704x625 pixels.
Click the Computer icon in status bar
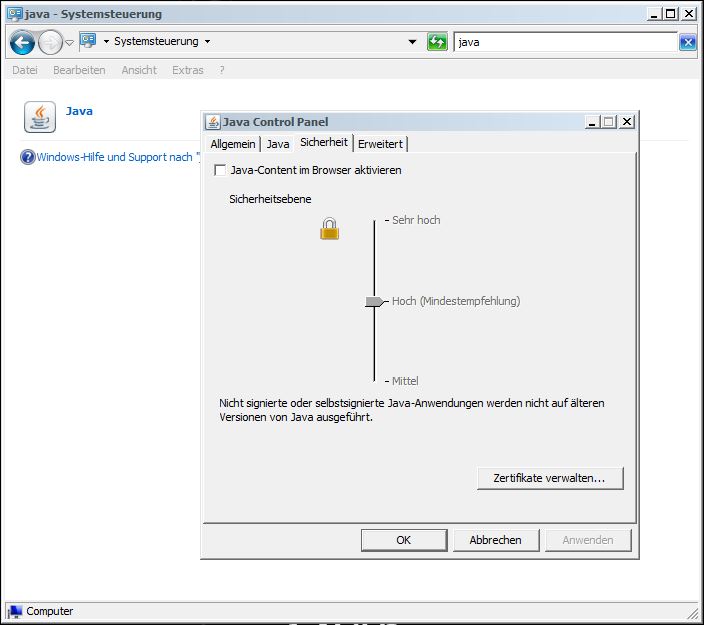[x=16, y=611]
